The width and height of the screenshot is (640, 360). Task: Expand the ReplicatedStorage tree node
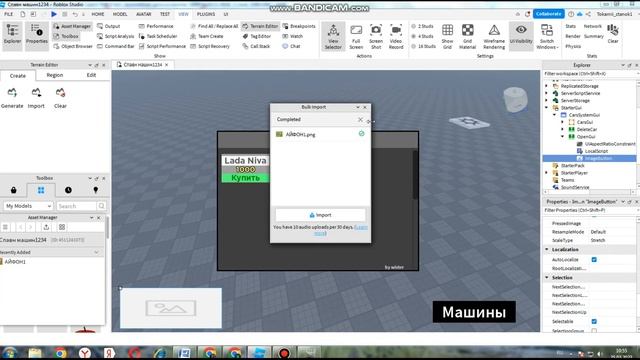pyautogui.click(x=547, y=86)
